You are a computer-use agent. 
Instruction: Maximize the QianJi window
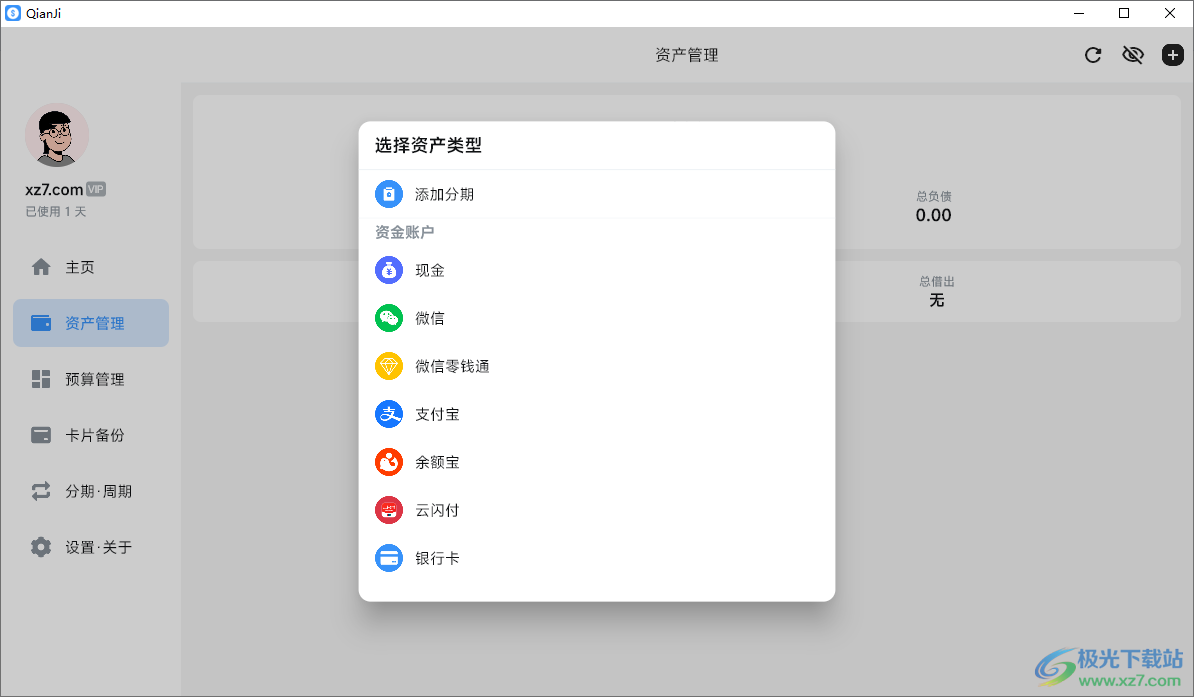point(1124,13)
